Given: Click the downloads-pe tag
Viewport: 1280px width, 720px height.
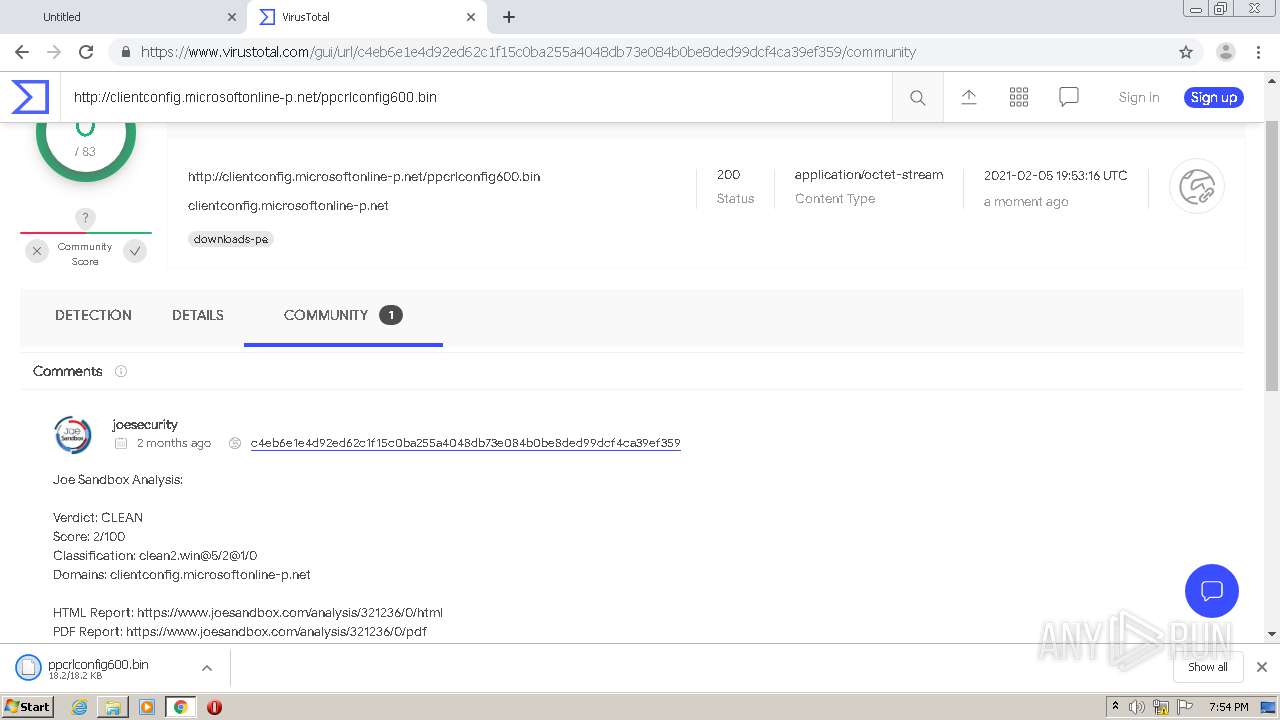Looking at the screenshot, I should click(x=231, y=239).
